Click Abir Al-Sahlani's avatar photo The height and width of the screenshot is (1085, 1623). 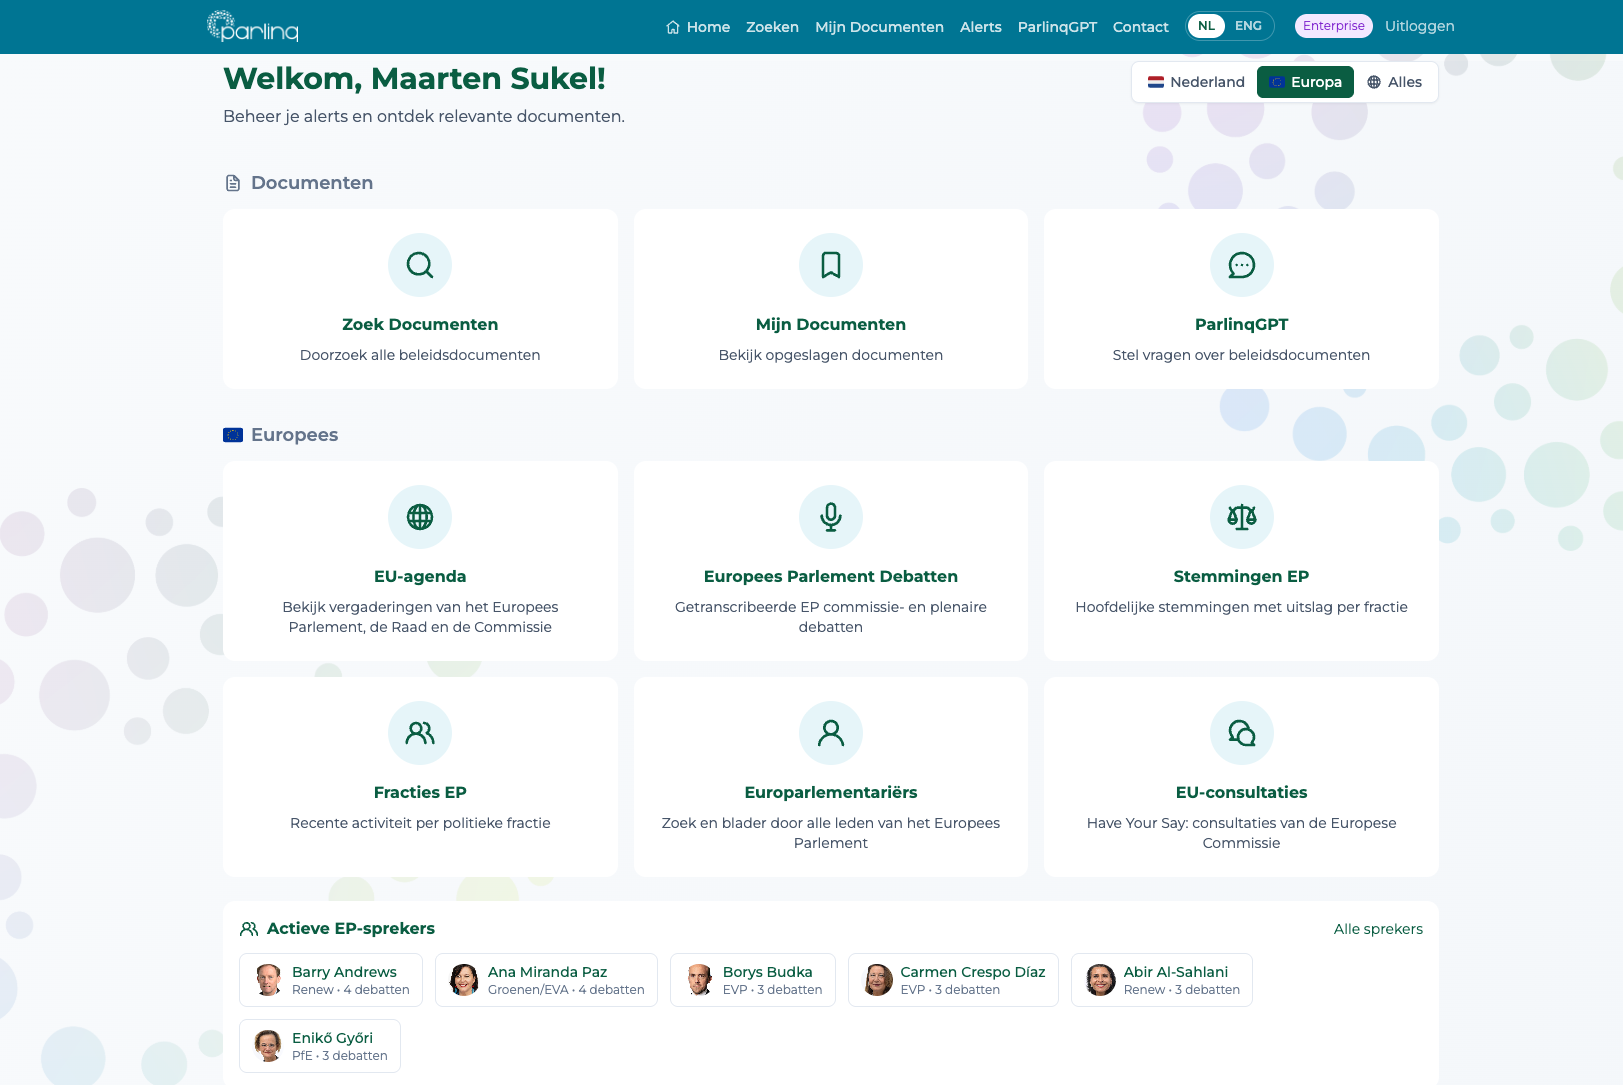1100,980
